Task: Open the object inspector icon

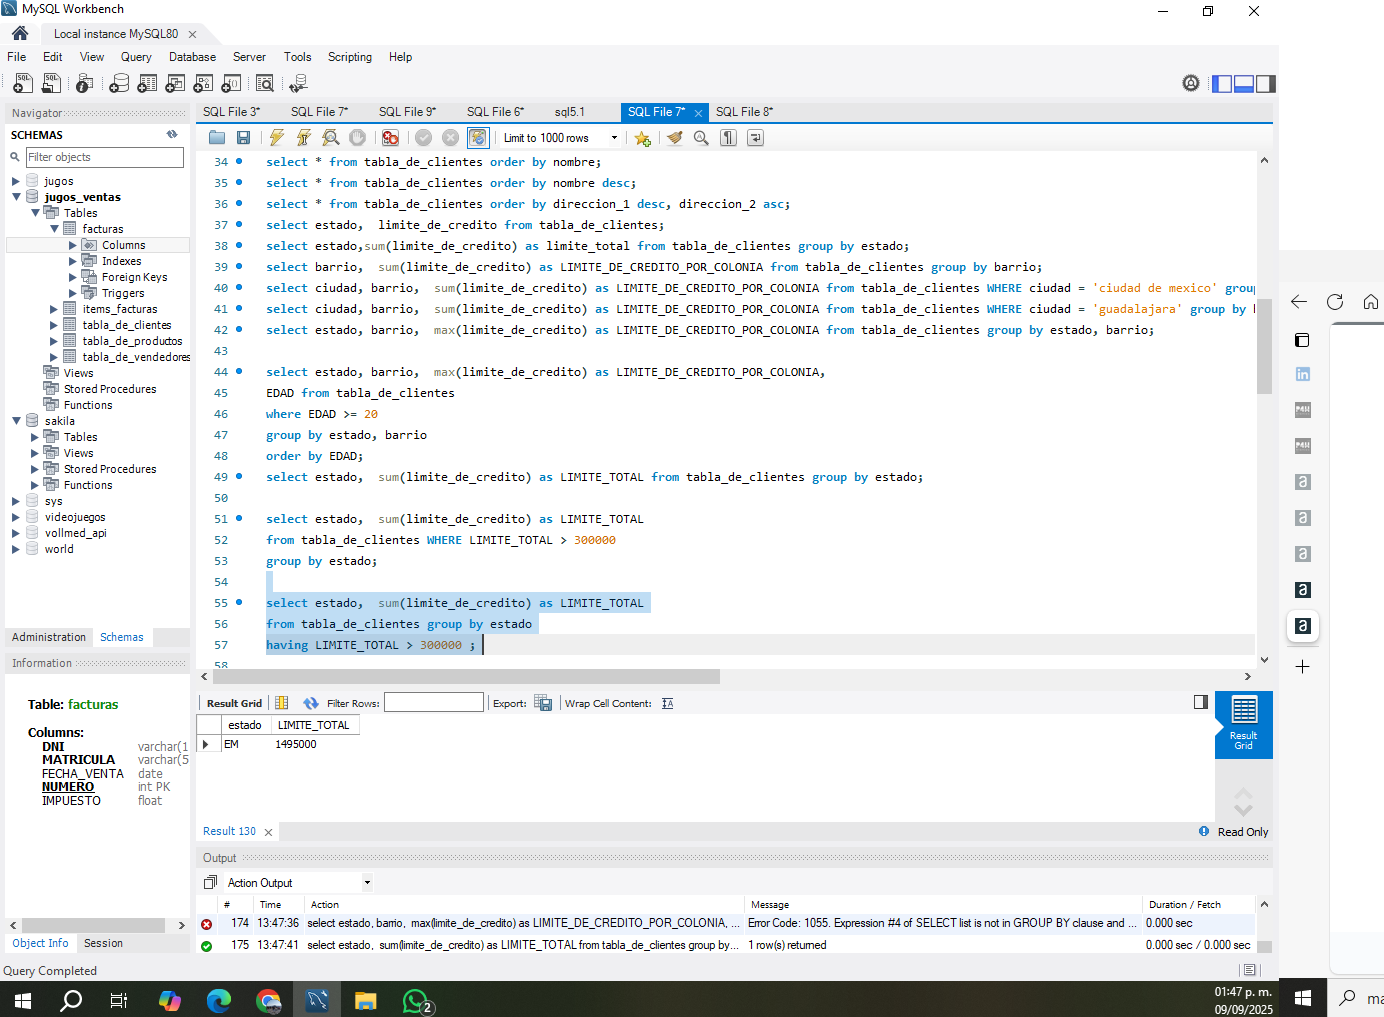Action: 85,84
